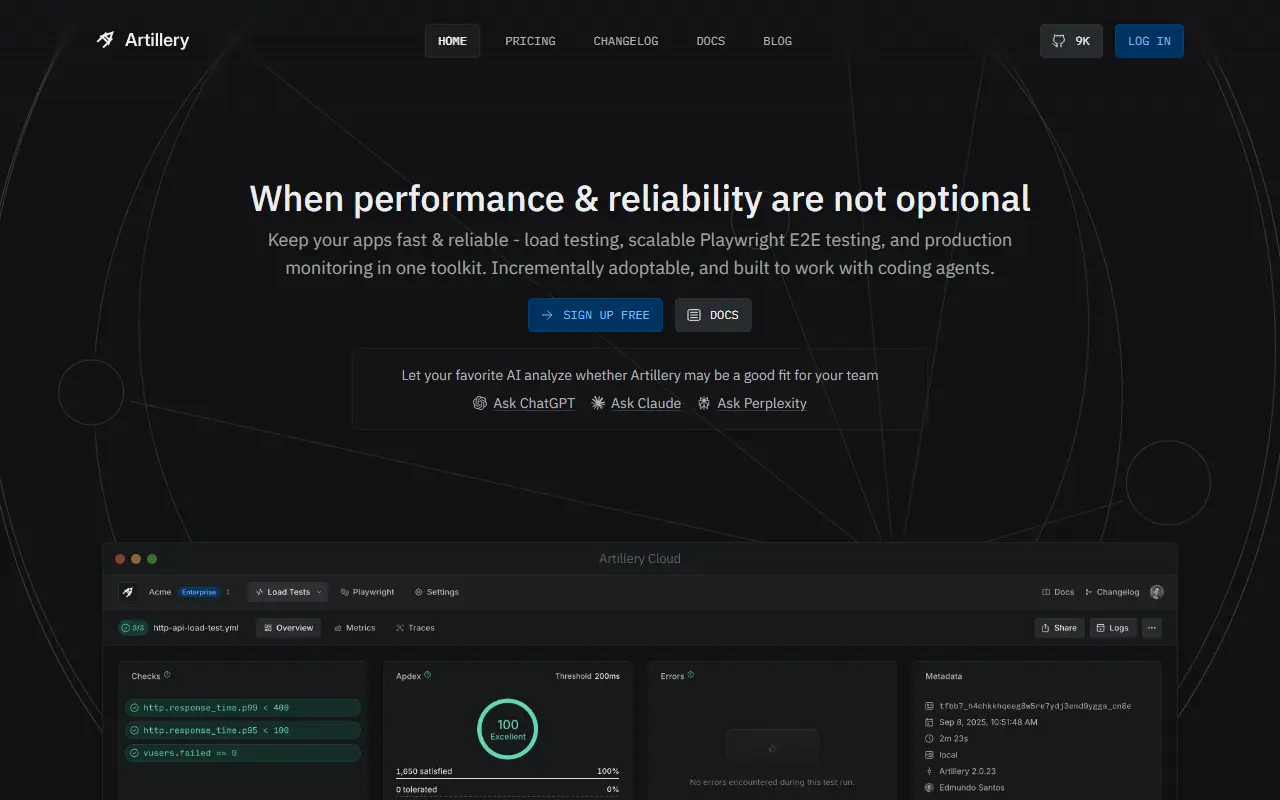Click the DOCS button beside Sign Up Free
Screen dimensions: 1280x800
pos(713,315)
